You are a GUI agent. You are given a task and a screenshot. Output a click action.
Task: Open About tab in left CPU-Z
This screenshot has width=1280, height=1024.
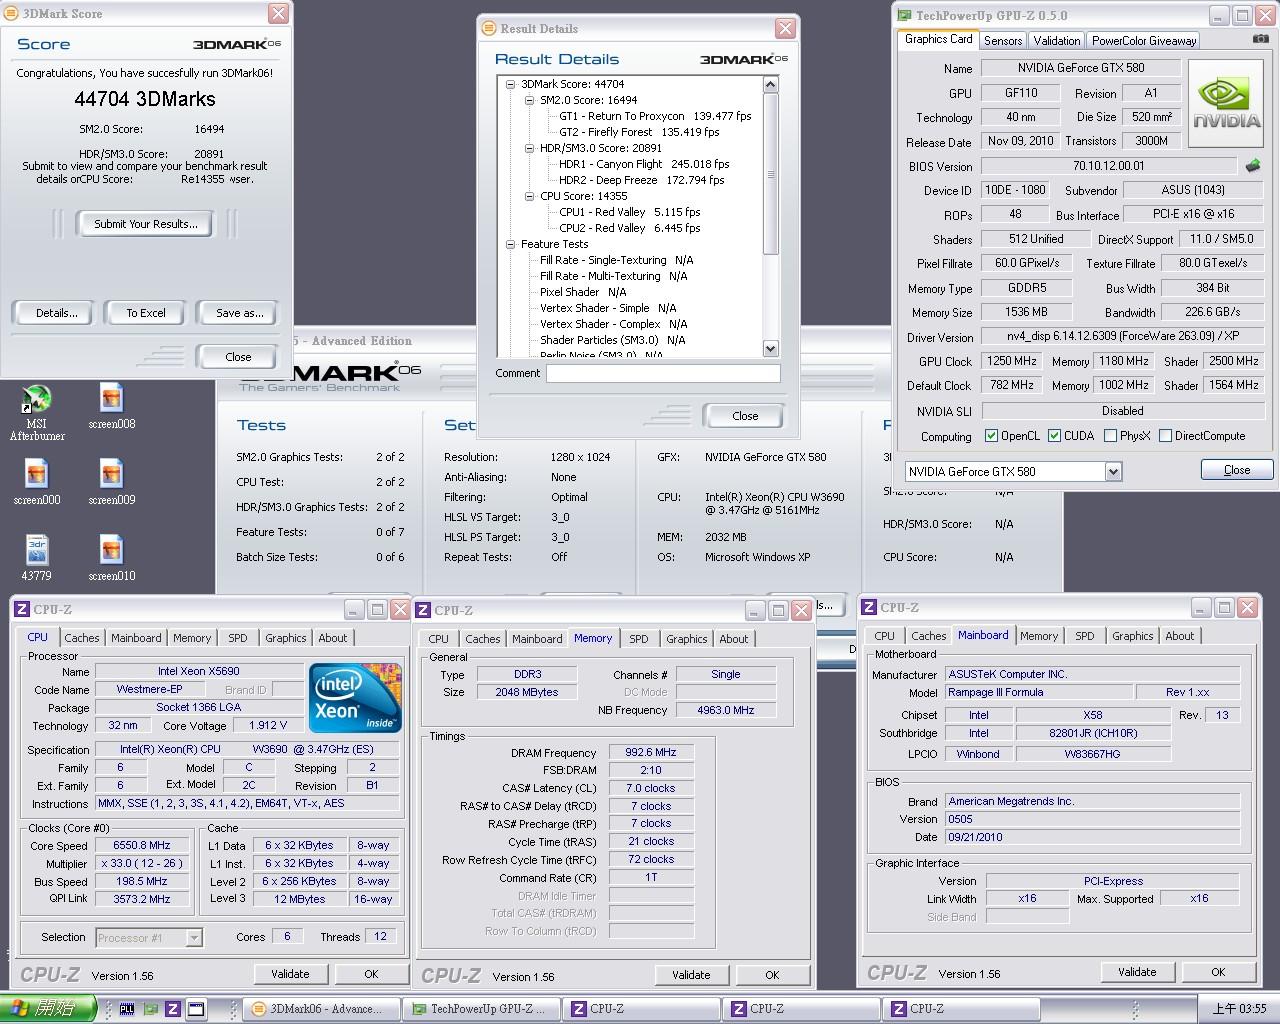pyautogui.click(x=333, y=638)
